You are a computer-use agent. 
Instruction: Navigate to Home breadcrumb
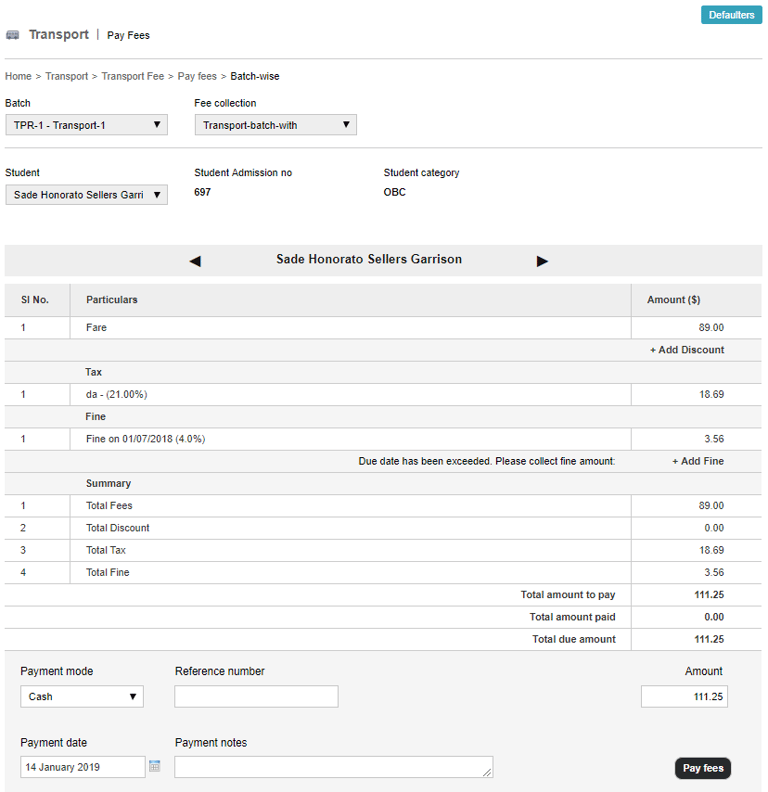pyautogui.click(x=18, y=76)
